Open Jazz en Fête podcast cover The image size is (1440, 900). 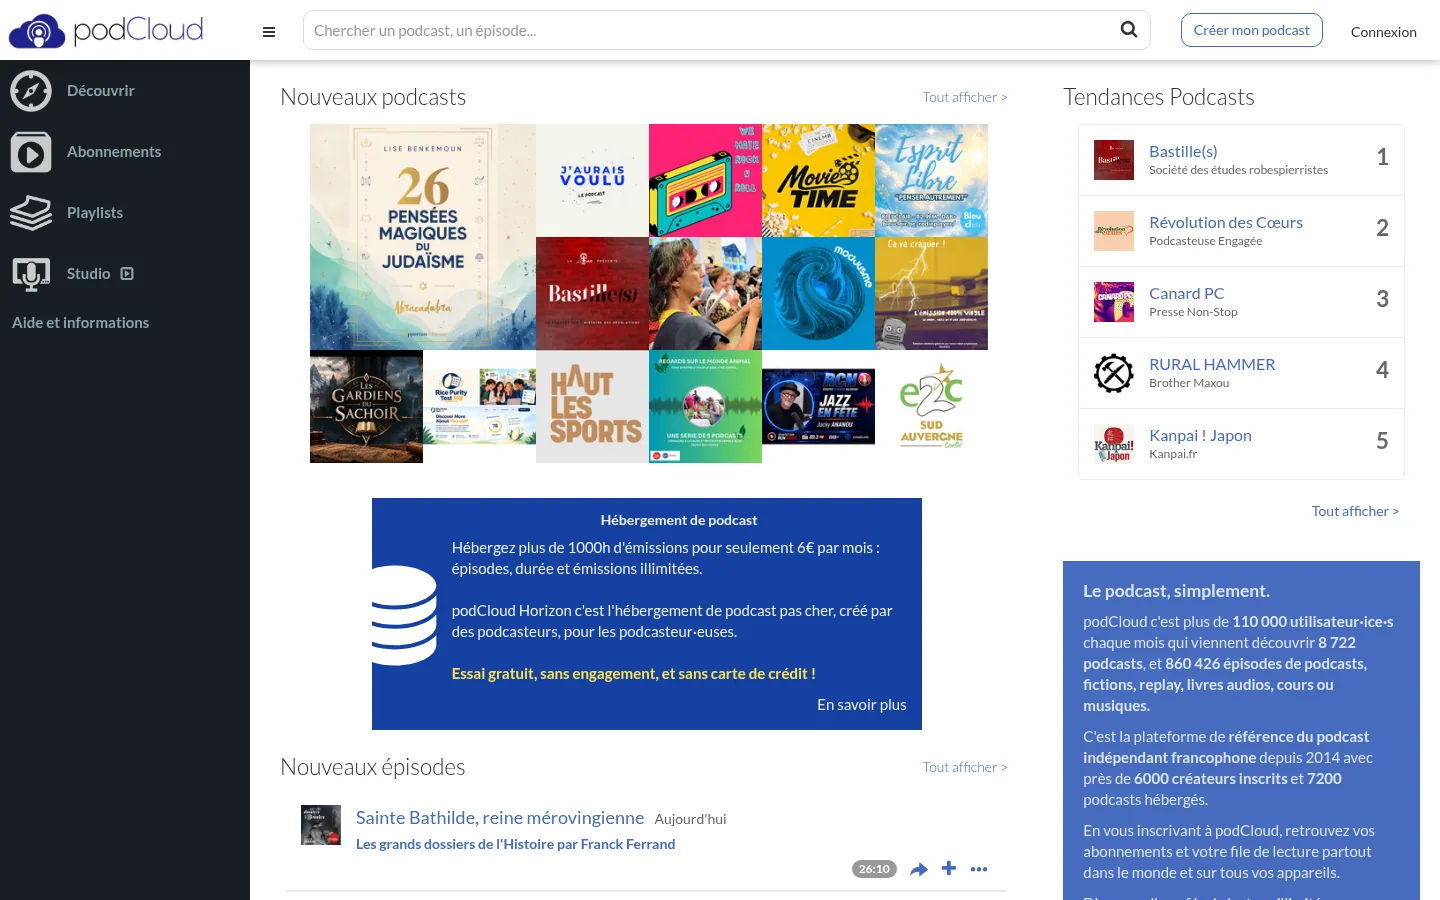[x=818, y=406]
